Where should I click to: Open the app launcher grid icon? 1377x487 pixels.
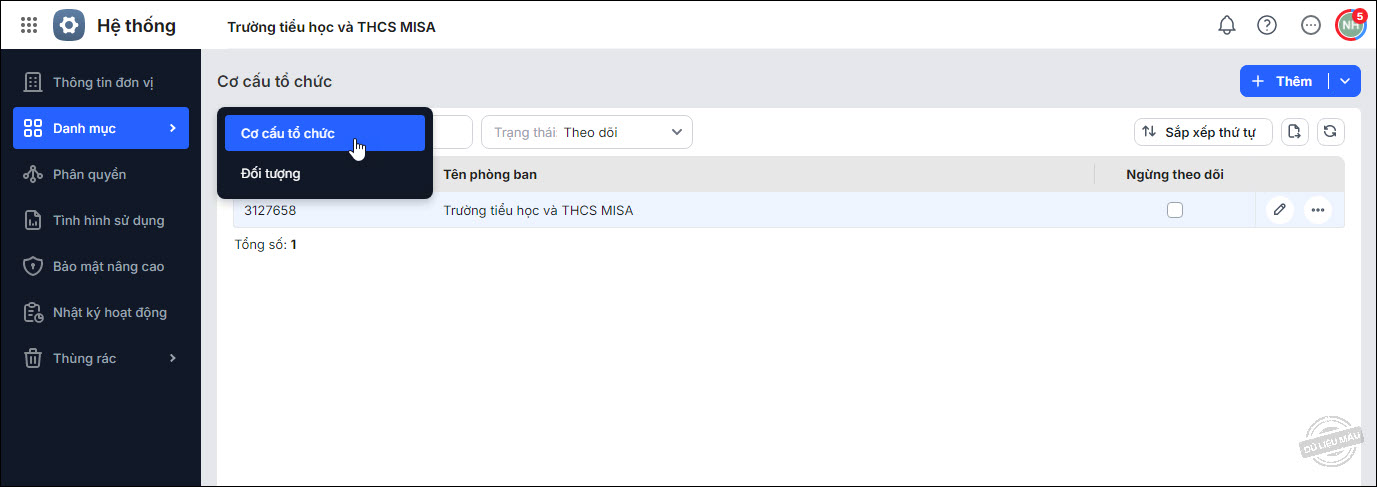point(29,26)
